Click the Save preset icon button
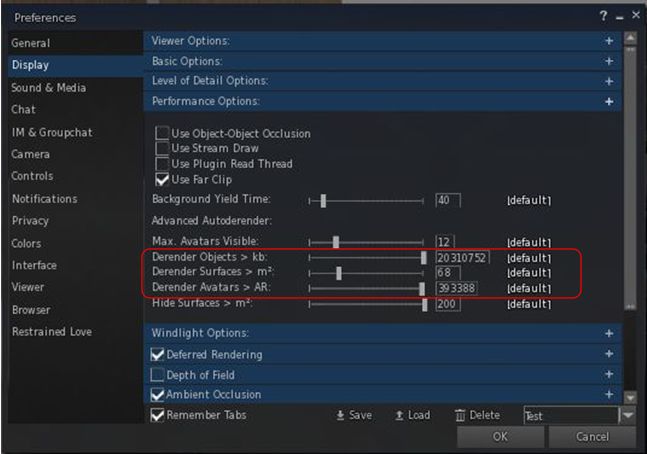The image size is (647, 454). (341, 415)
